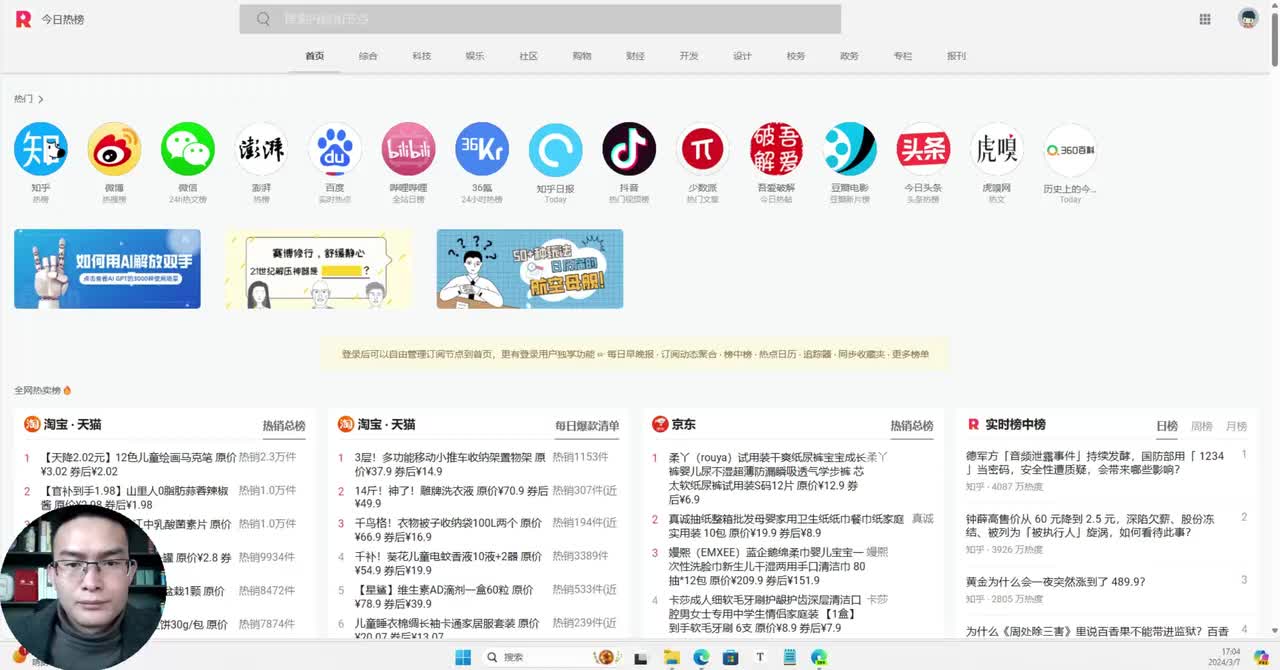This screenshot has height=670, width=1280.
Task: Switch to the 财经 tab
Action: [635, 56]
